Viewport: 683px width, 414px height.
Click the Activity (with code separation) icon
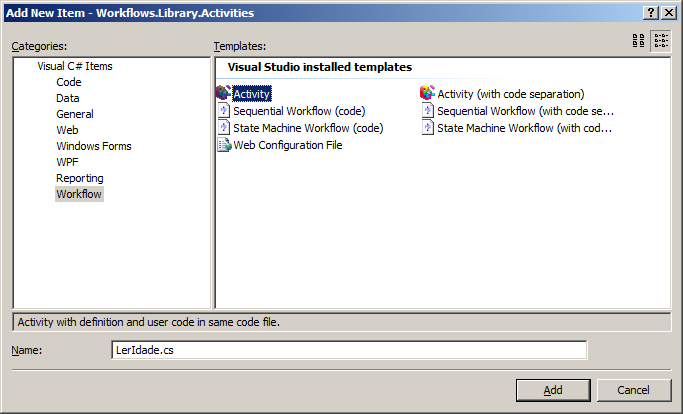point(427,94)
